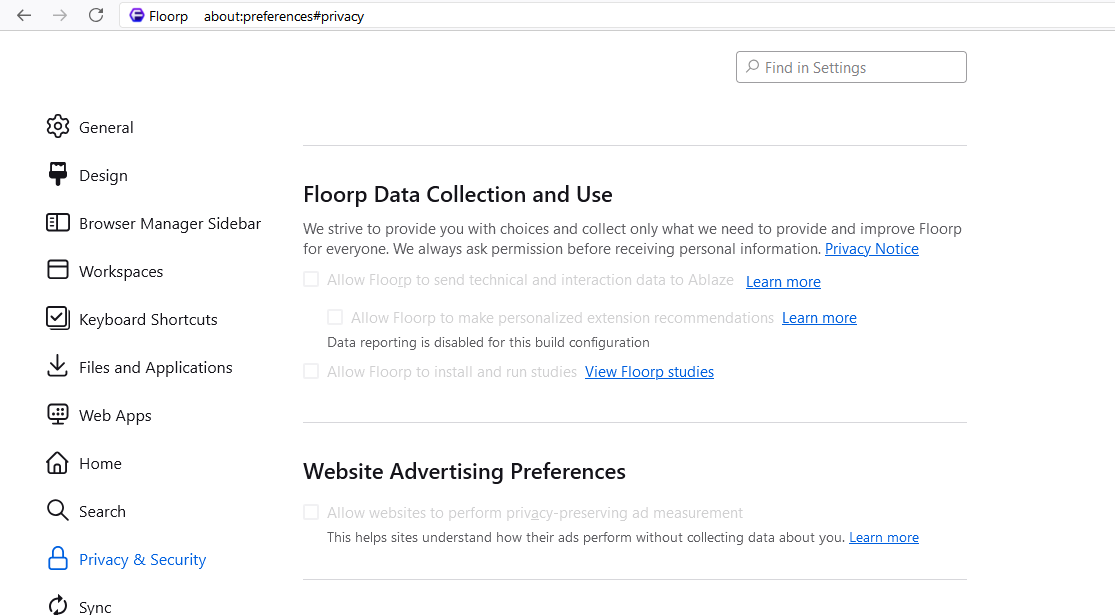Open Files and Applications download icon
This screenshot has height=615, width=1115.
click(x=58, y=367)
